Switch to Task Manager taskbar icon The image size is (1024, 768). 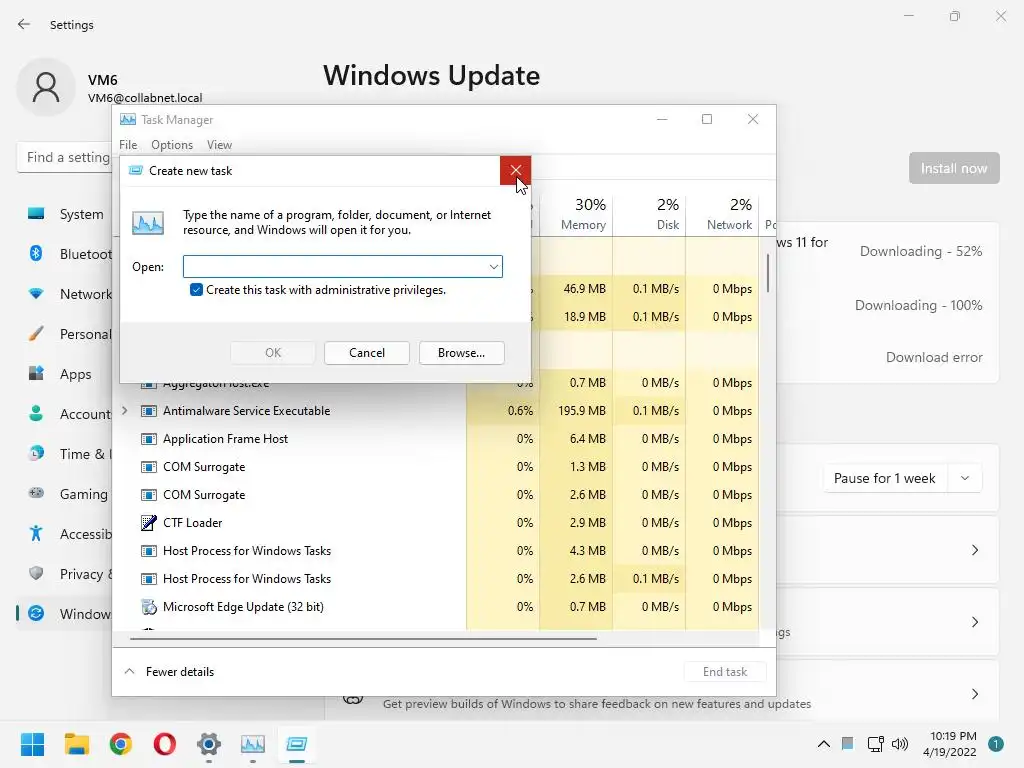click(x=253, y=744)
